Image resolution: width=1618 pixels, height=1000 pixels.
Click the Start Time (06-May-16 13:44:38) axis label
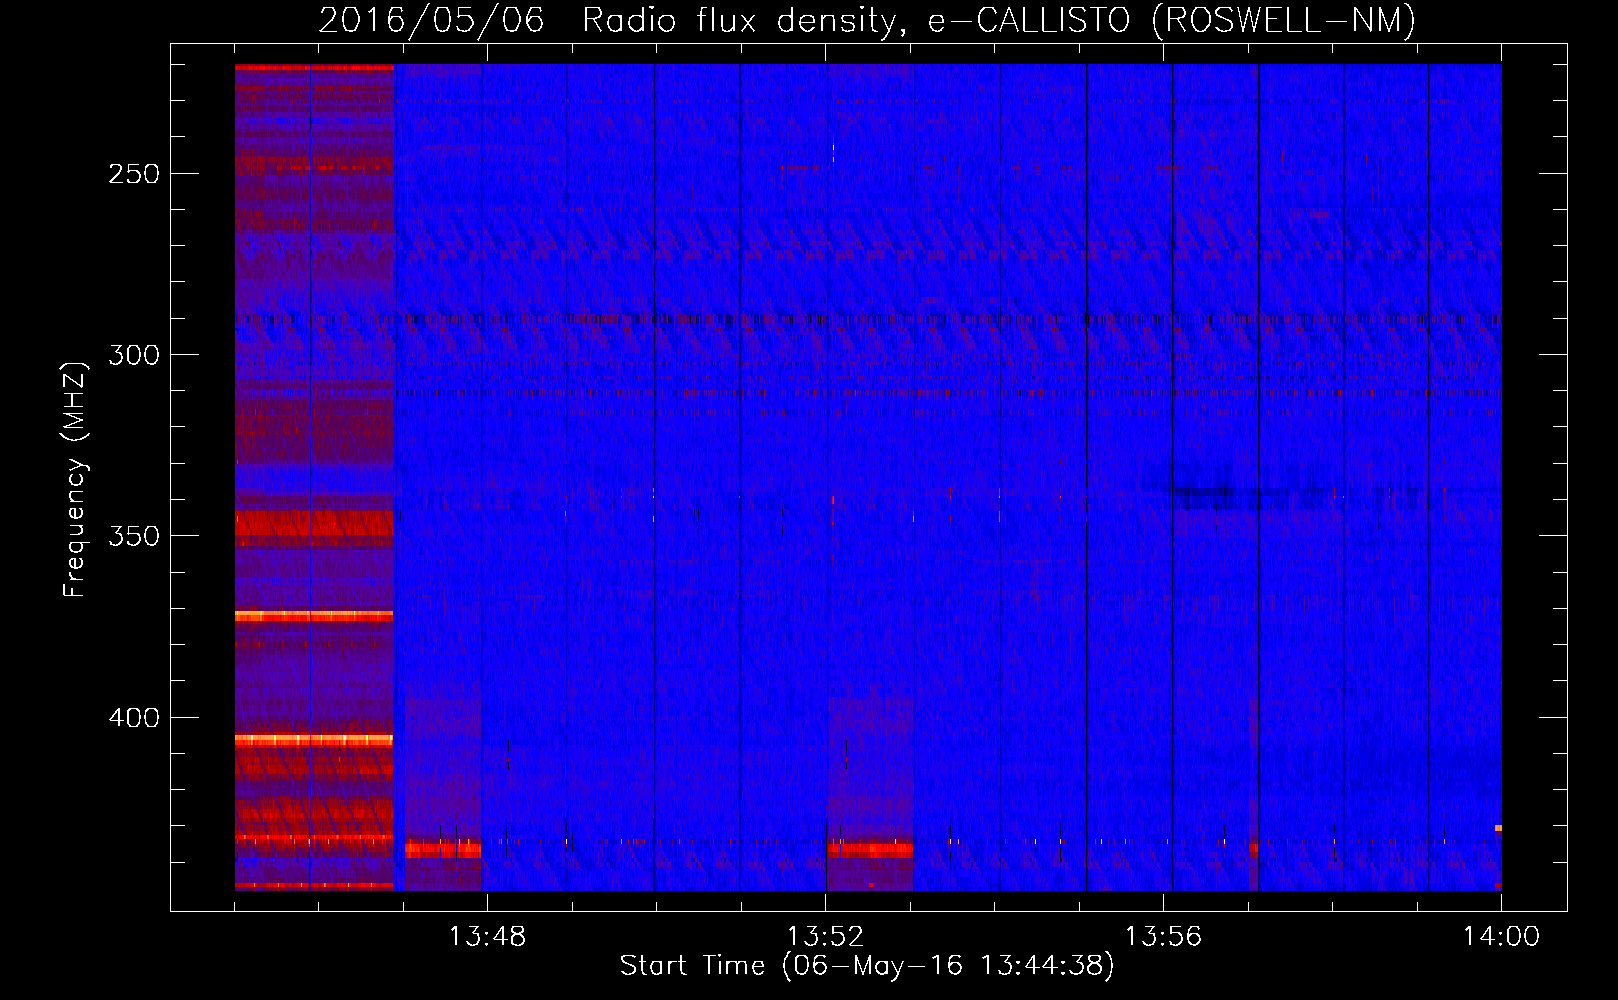[x=867, y=966]
